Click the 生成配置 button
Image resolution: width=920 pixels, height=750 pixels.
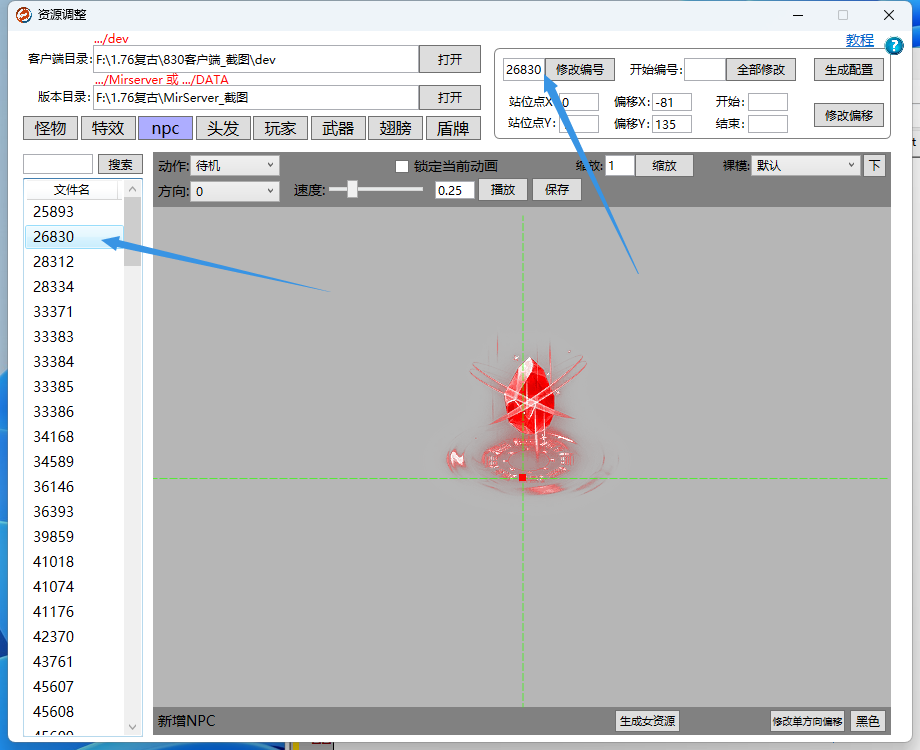pyautogui.click(x=848, y=70)
